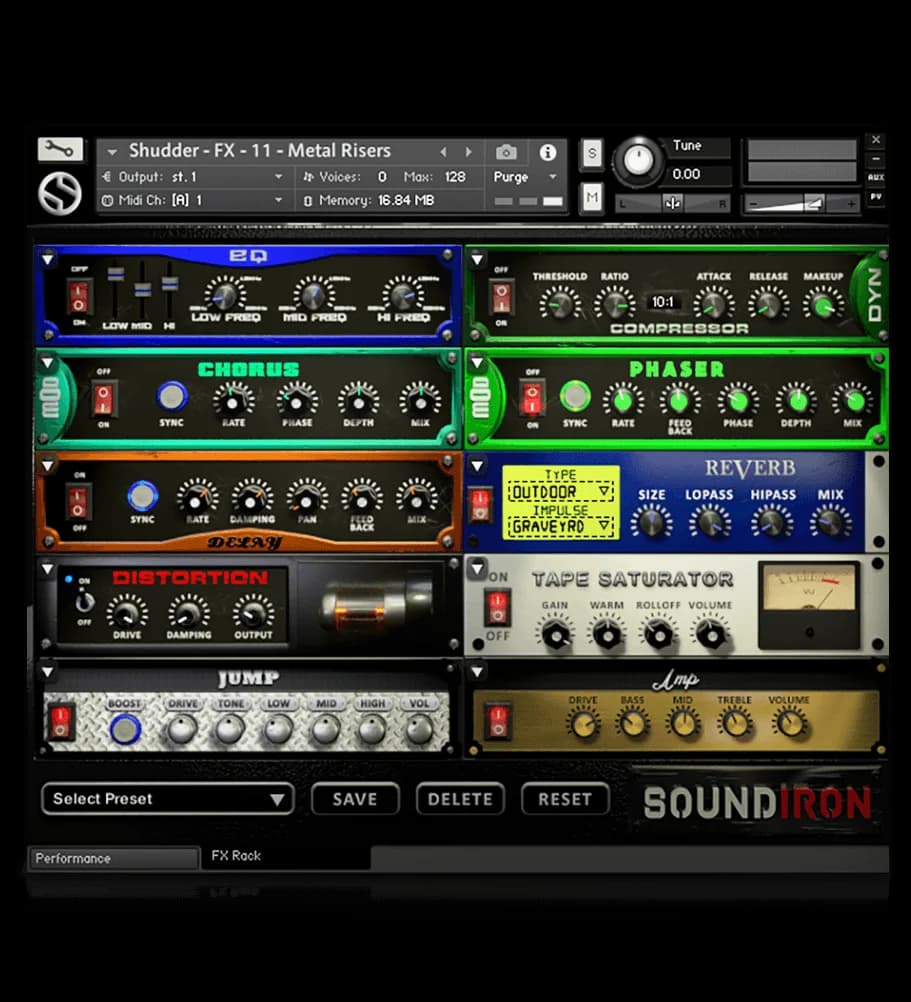
Task: Click the SAVE preset button
Action: click(355, 799)
